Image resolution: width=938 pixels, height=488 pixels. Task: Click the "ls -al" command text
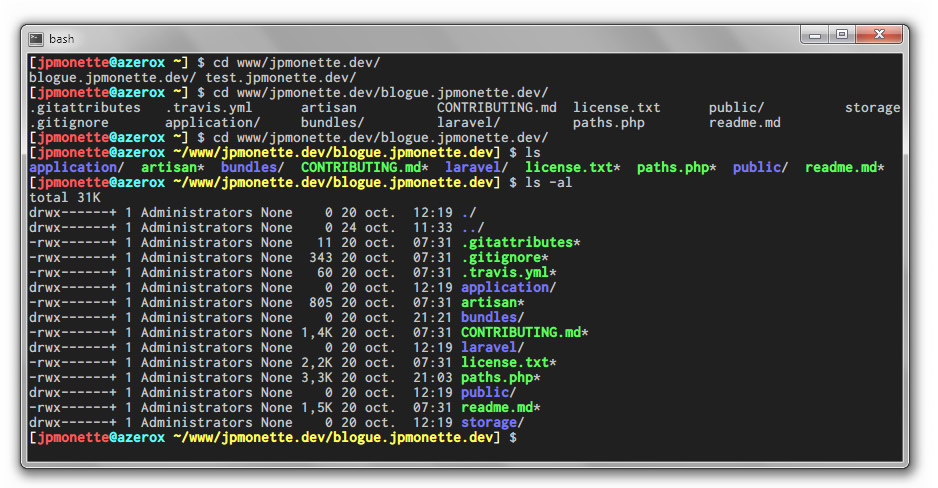click(x=547, y=183)
